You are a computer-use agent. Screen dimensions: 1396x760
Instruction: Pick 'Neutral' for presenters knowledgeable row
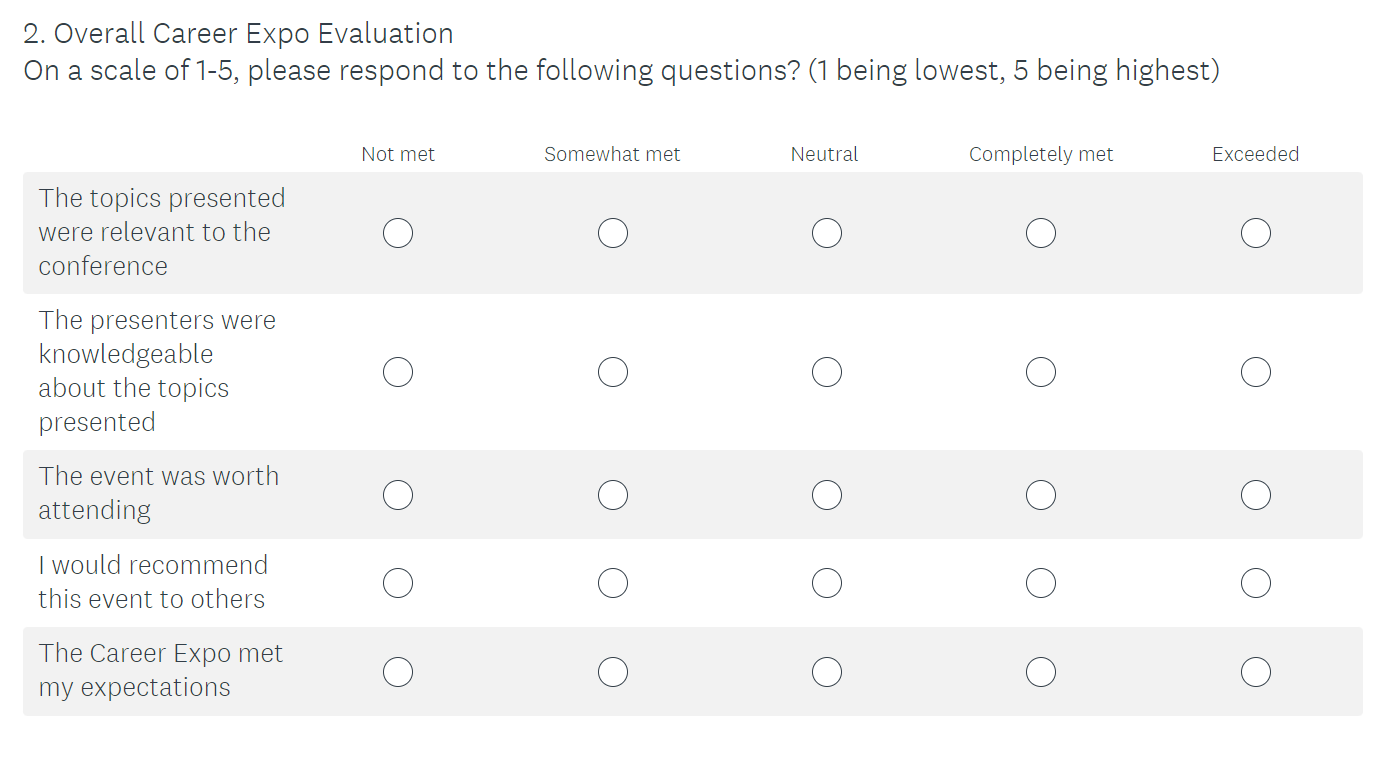827,372
